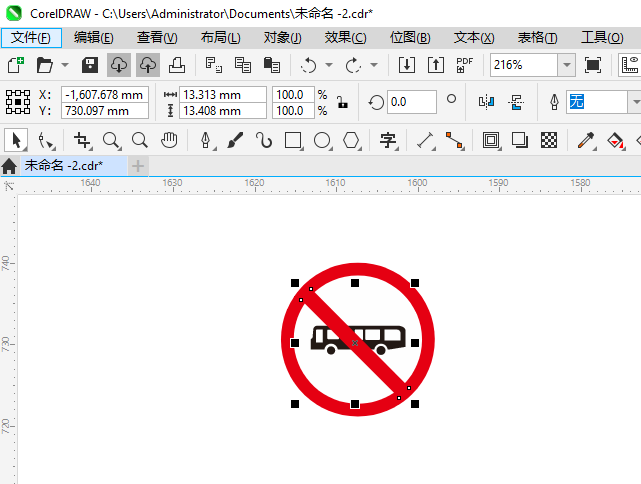Redo the last action

click(x=353, y=65)
